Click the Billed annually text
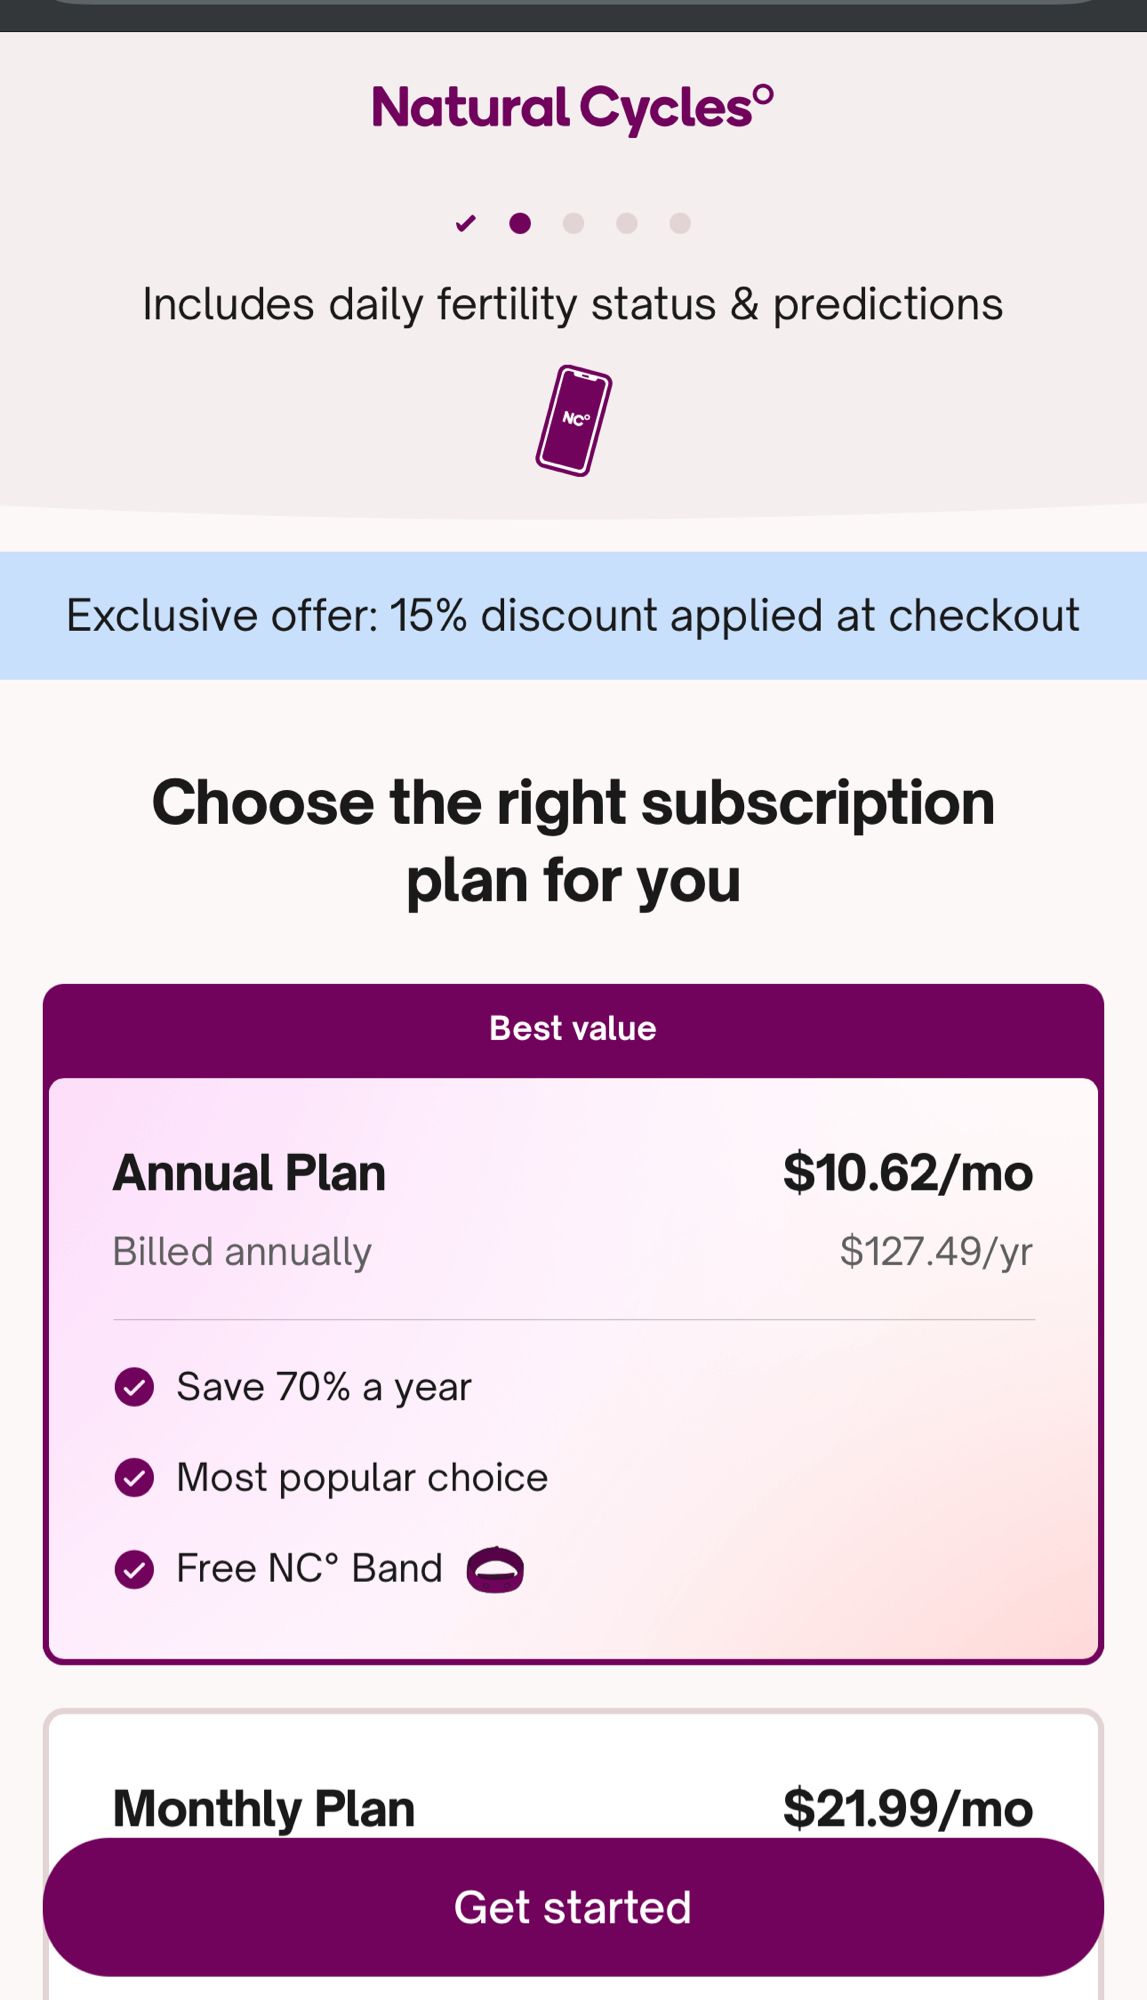The image size is (1147, 2000). [x=242, y=1252]
